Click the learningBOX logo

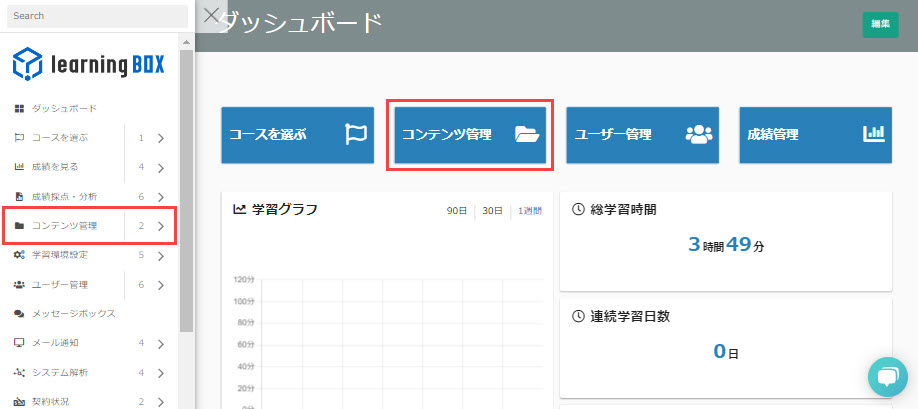88,64
